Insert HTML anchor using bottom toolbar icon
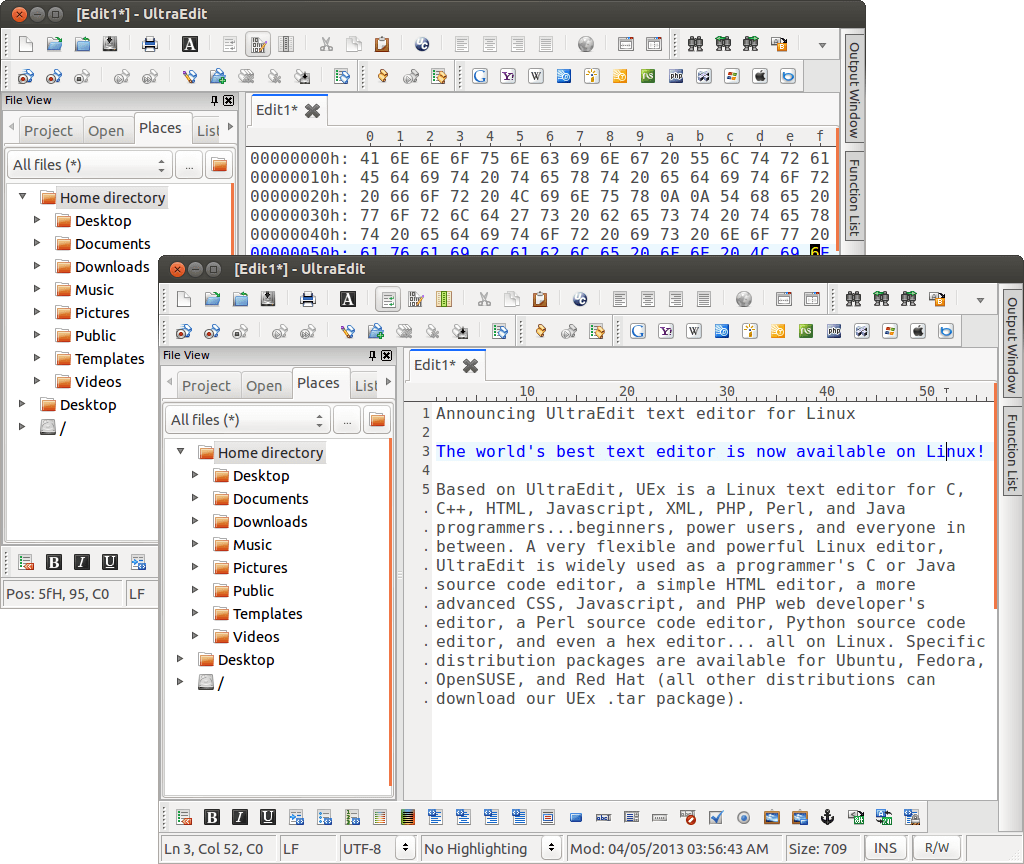This screenshot has height=864, width=1024. (827, 817)
